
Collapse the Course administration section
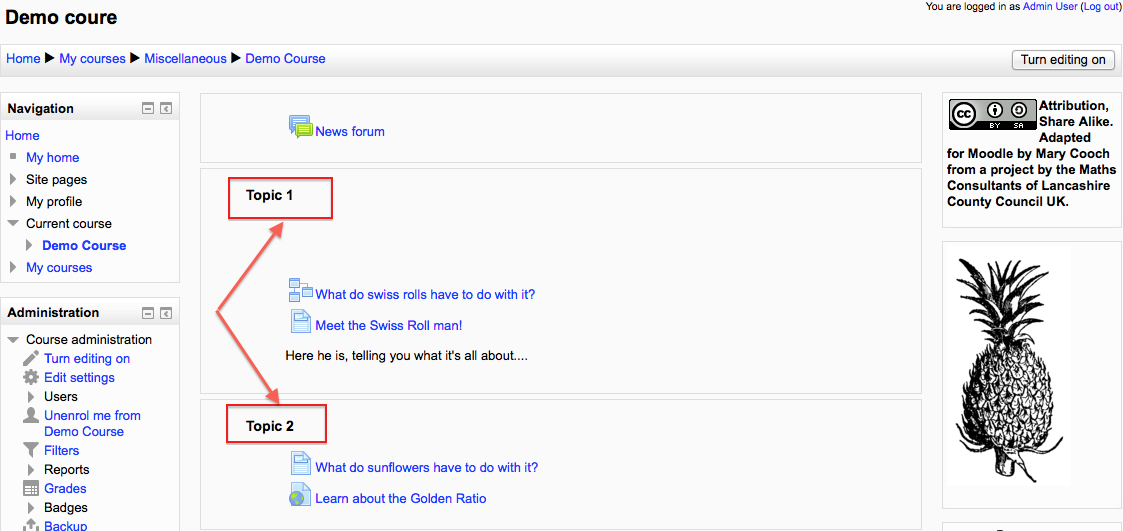12,340
